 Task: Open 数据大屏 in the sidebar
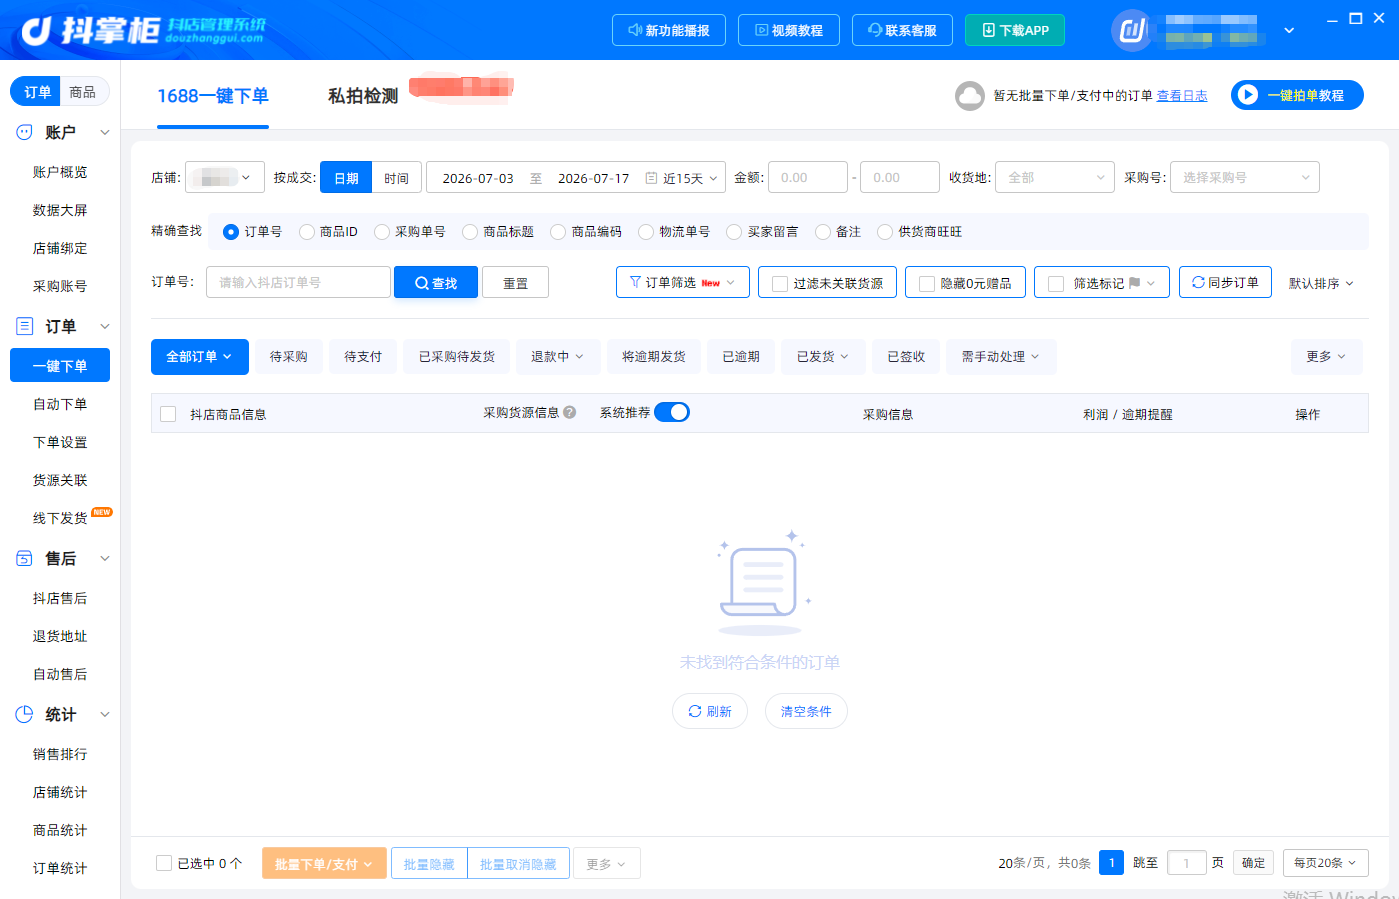coord(60,210)
